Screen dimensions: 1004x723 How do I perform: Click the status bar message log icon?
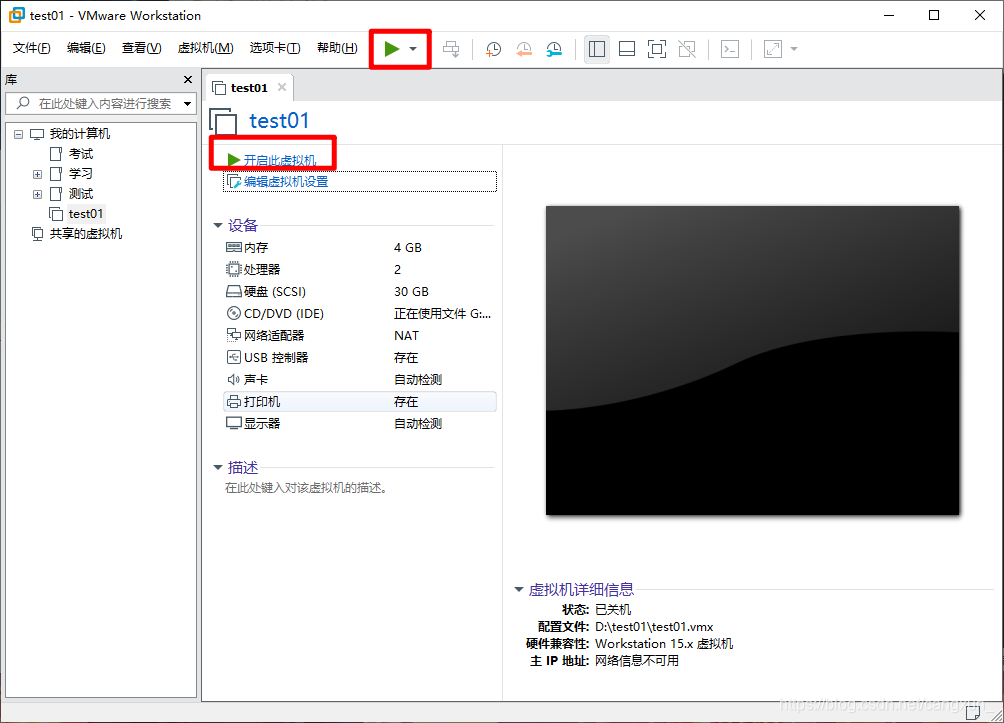coord(973,712)
